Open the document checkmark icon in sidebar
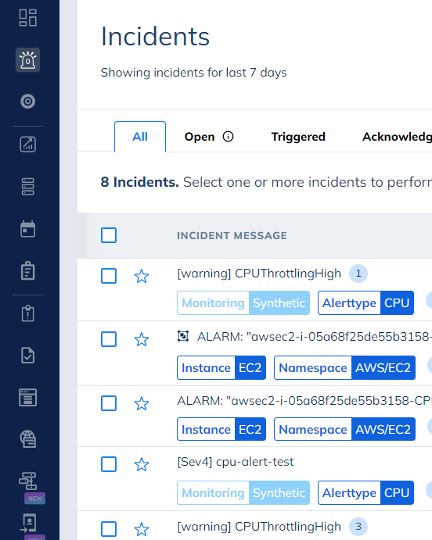The height and width of the screenshot is (540, 432). (28, 355)
